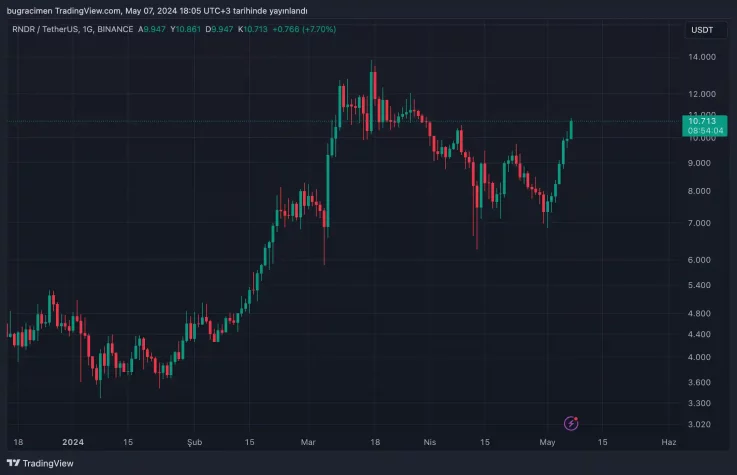The height and width of the screenshot is (475, 737).
Task: Click the A9.947 open price value
Action: (x=153, y=30)
